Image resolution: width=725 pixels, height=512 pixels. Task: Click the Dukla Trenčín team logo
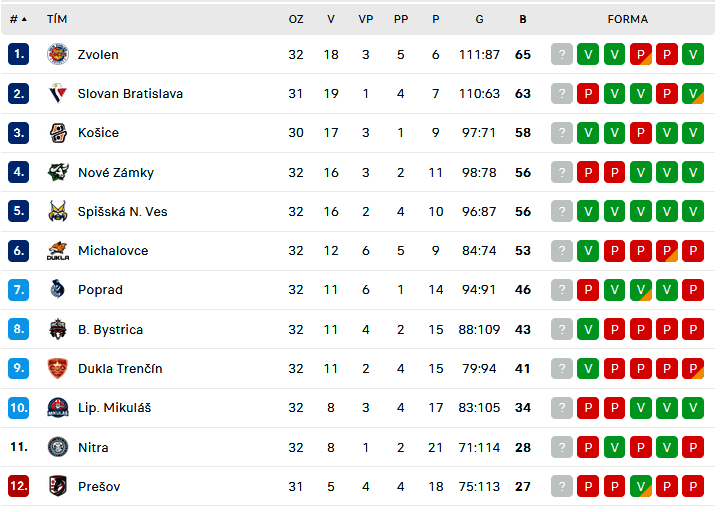[58, 369]
